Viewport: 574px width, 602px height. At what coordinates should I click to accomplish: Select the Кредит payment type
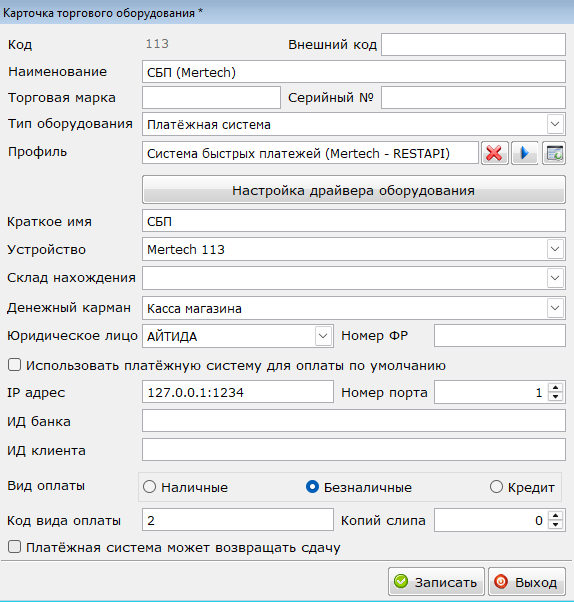[496, 487]
